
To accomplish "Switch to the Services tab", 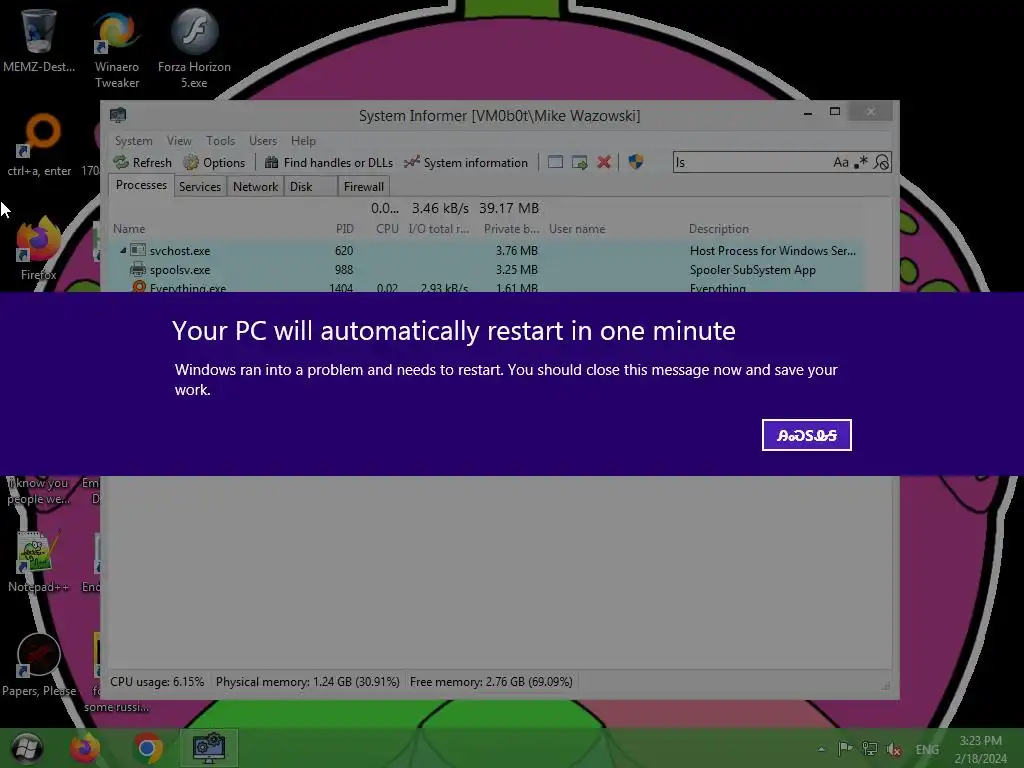I will [200, 187].
